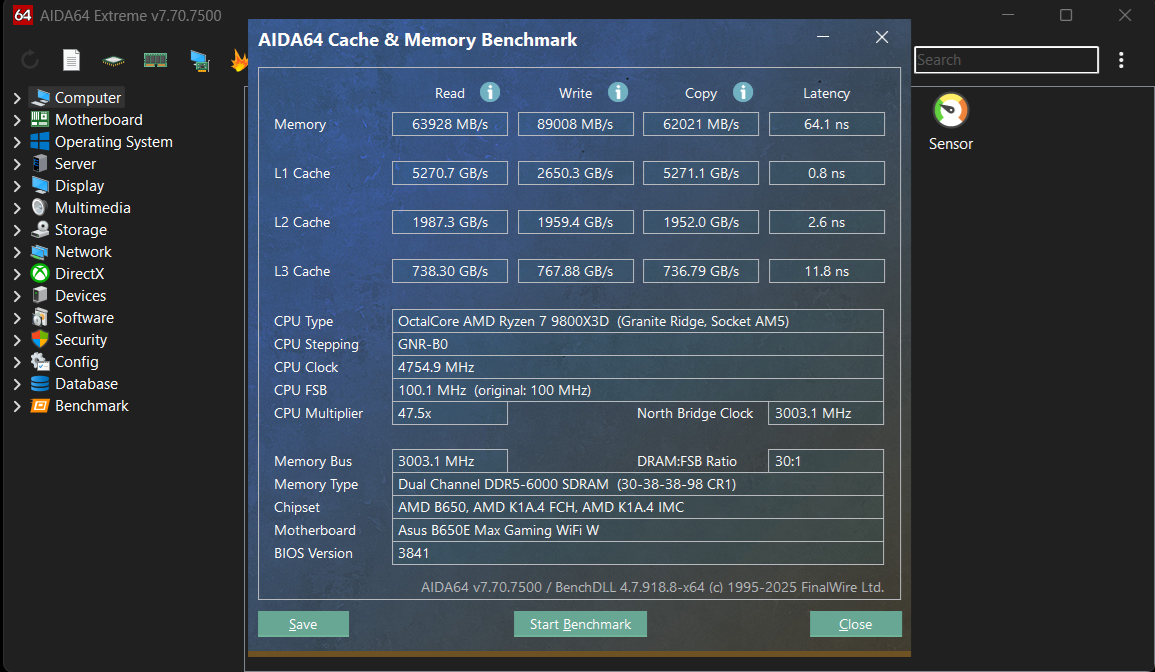Click the L1 Cache Read value 5270.7 GB/s
The image size is (1155, 672).
(x=450, y=173)
